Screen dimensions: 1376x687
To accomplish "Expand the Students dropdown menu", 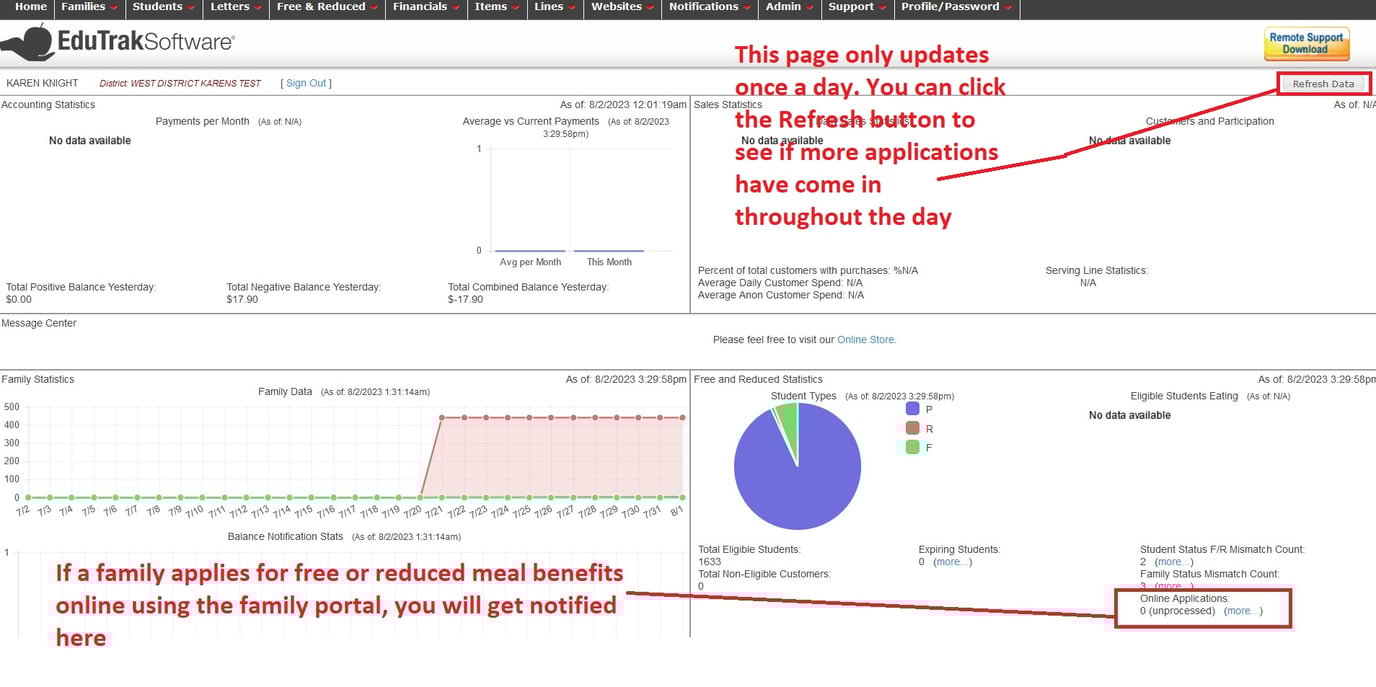I will 163,7.
